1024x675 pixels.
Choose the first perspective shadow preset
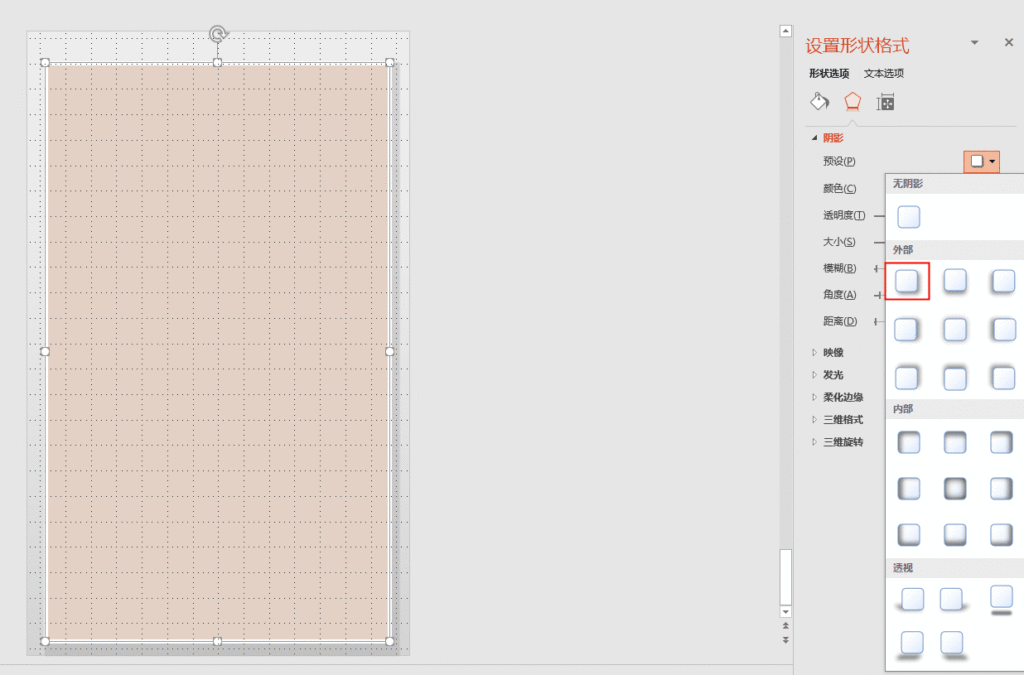[912, 599]
